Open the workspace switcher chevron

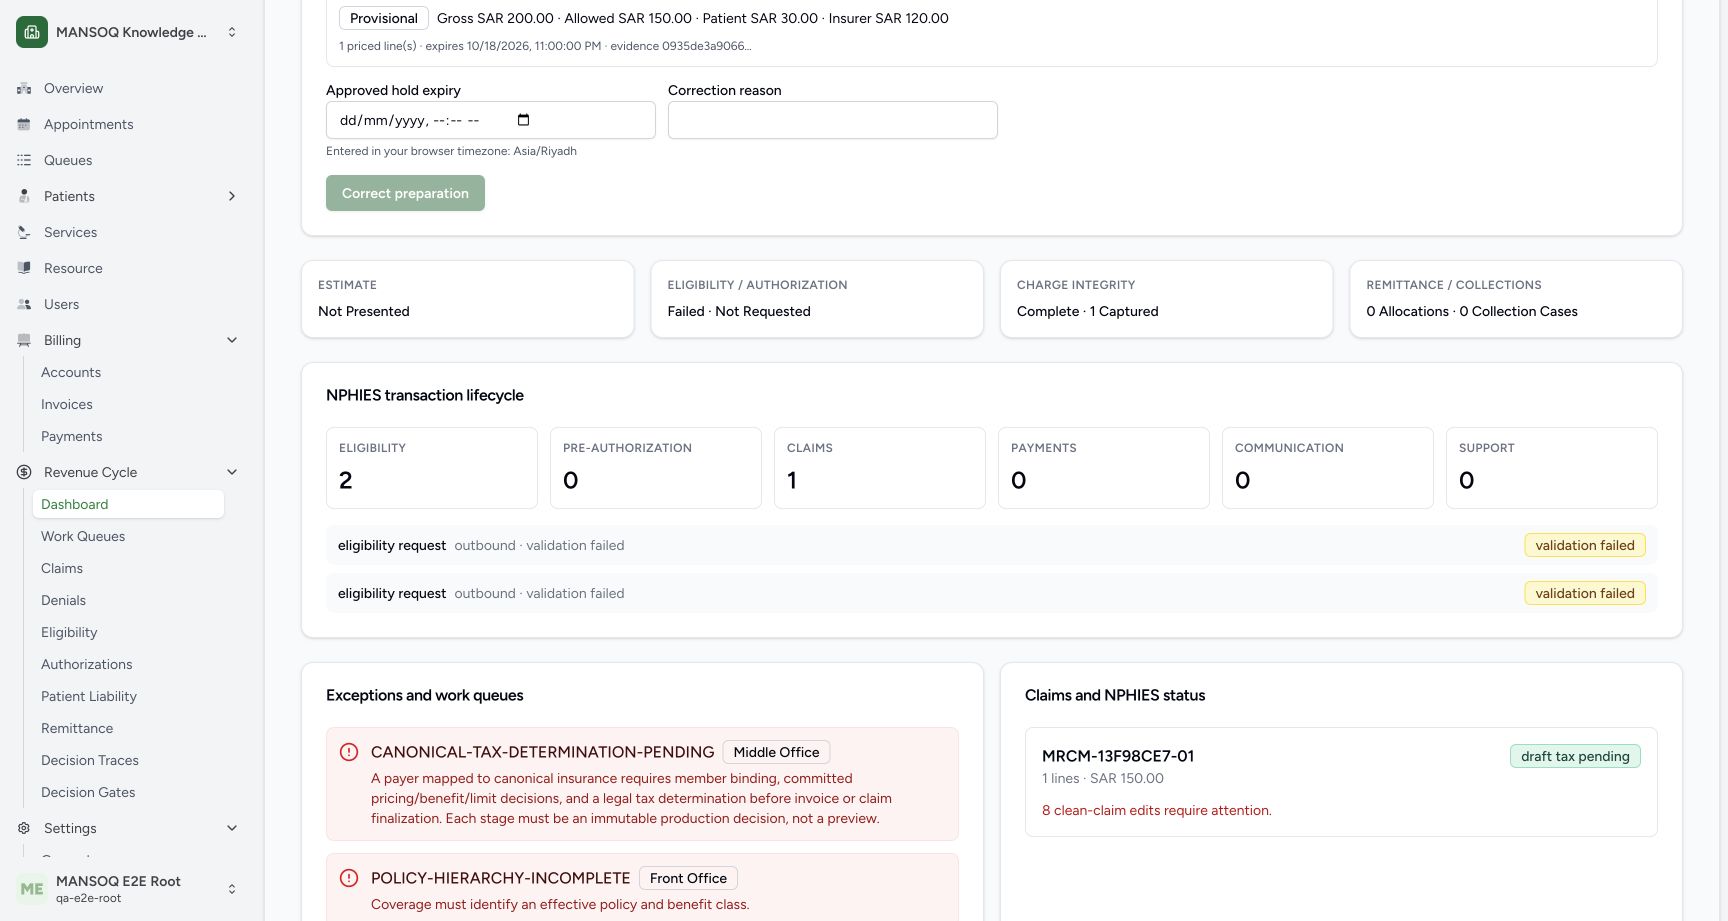click(x=232, y=32)
